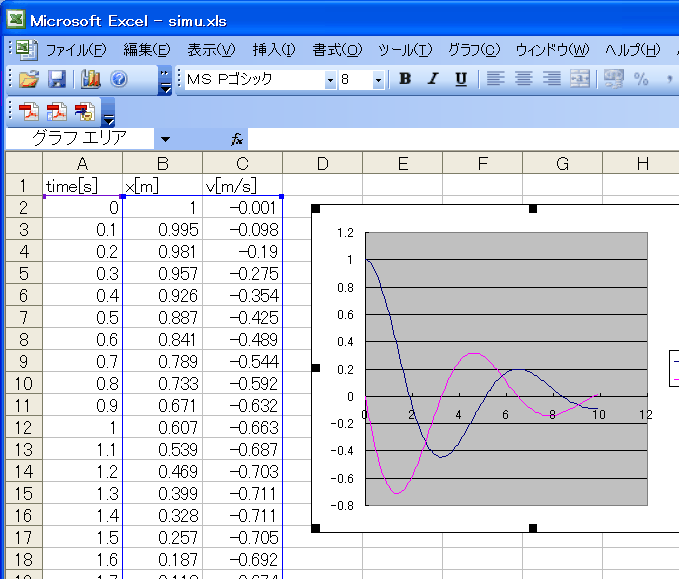Open the font name dropdown
The height and width of the screenshot is (579, 679).
[x=330, y=80]
